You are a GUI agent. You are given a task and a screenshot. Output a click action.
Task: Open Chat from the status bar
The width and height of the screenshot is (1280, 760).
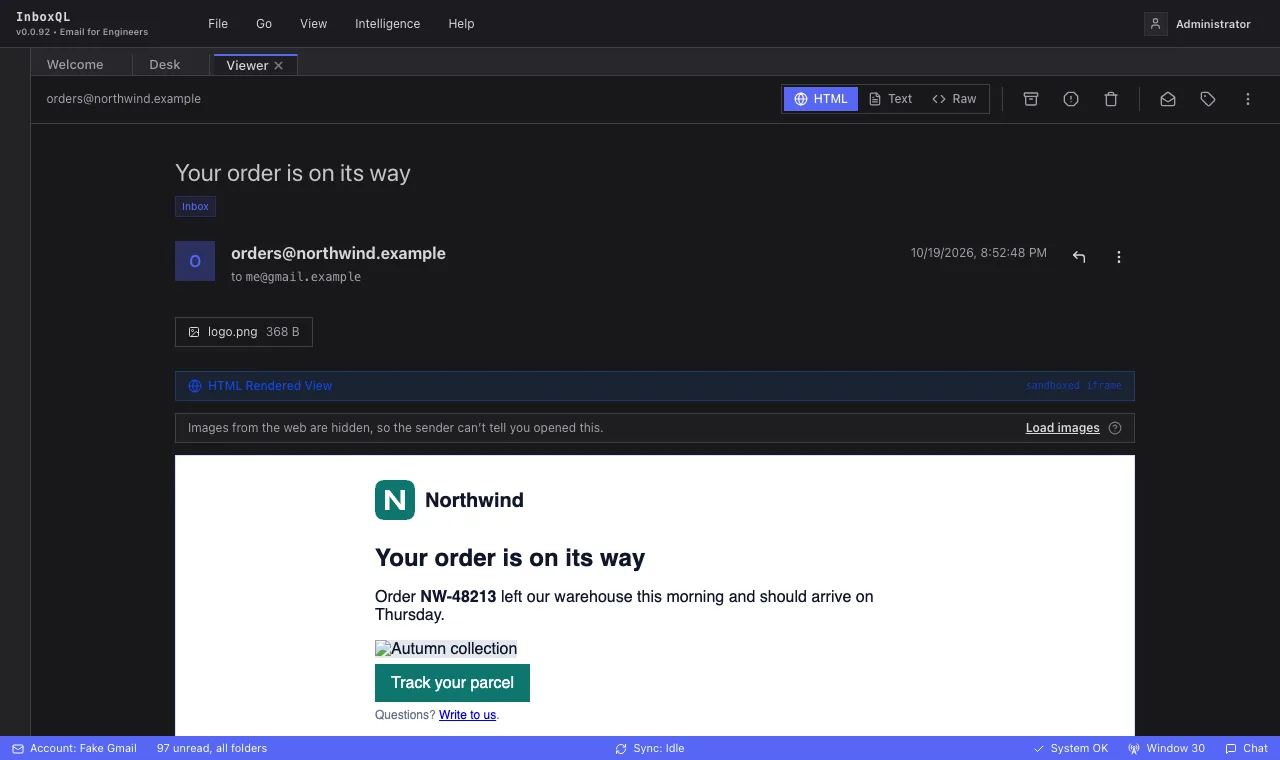click(x=1247, y=748)
